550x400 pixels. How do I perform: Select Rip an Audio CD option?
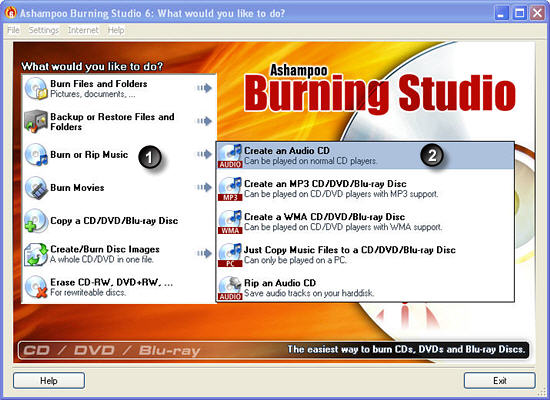tap(365, 288)
